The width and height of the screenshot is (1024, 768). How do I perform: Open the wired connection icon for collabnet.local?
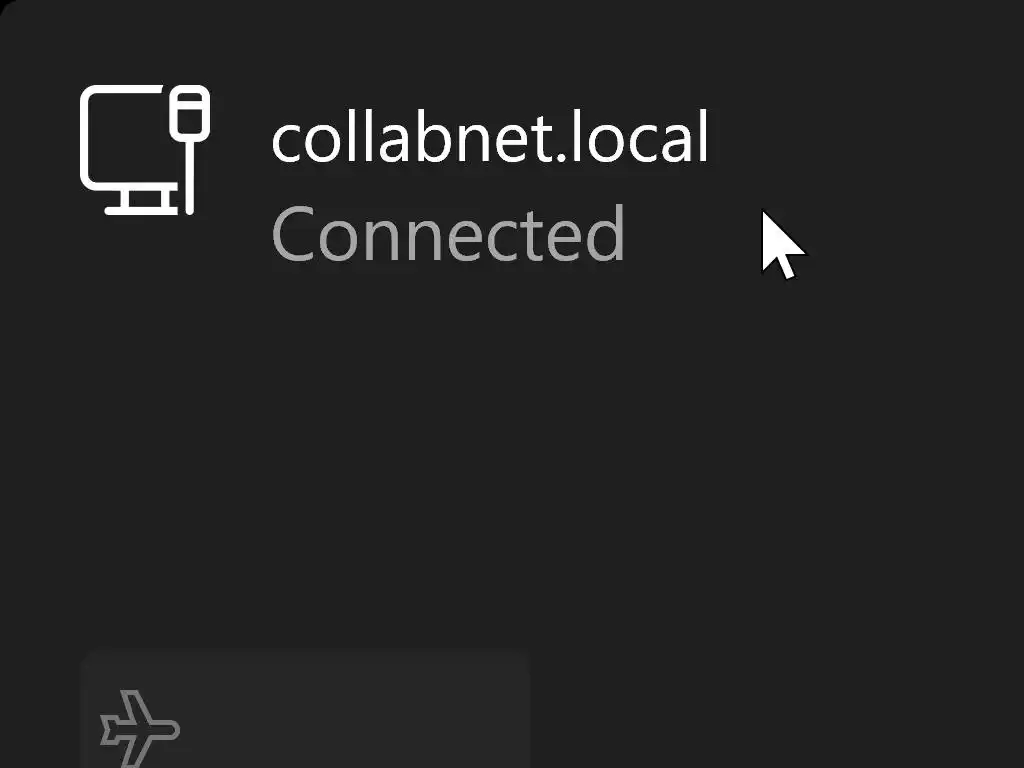(145, 150)
